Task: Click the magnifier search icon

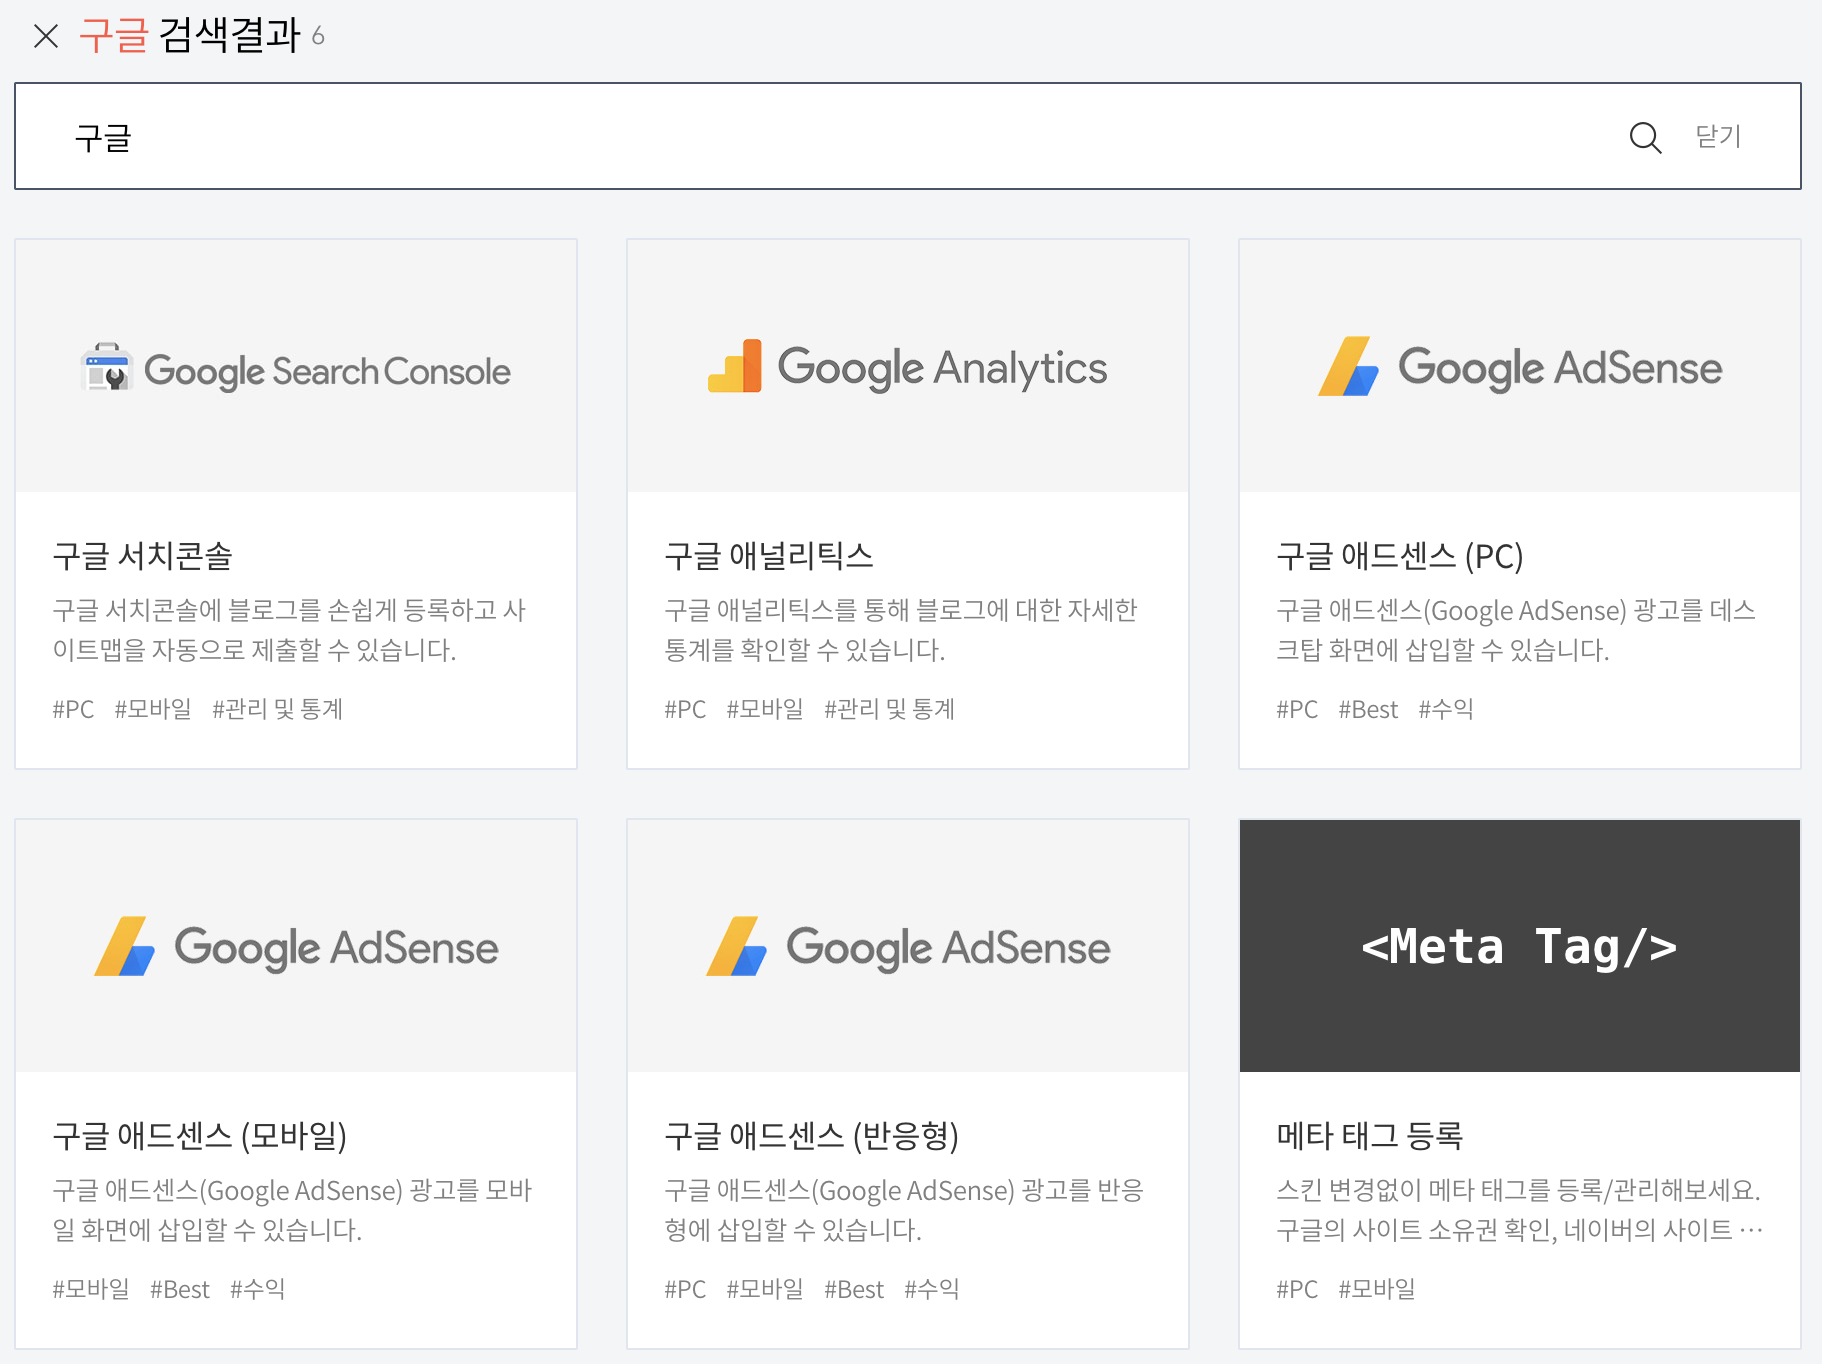Action: click(x=1645, y=137)
